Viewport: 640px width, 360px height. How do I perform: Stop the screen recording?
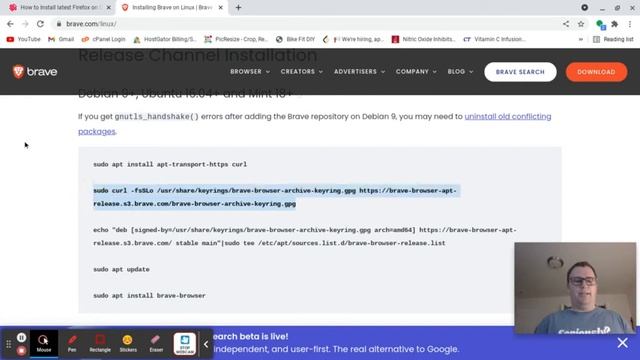[x=22, y=350]
